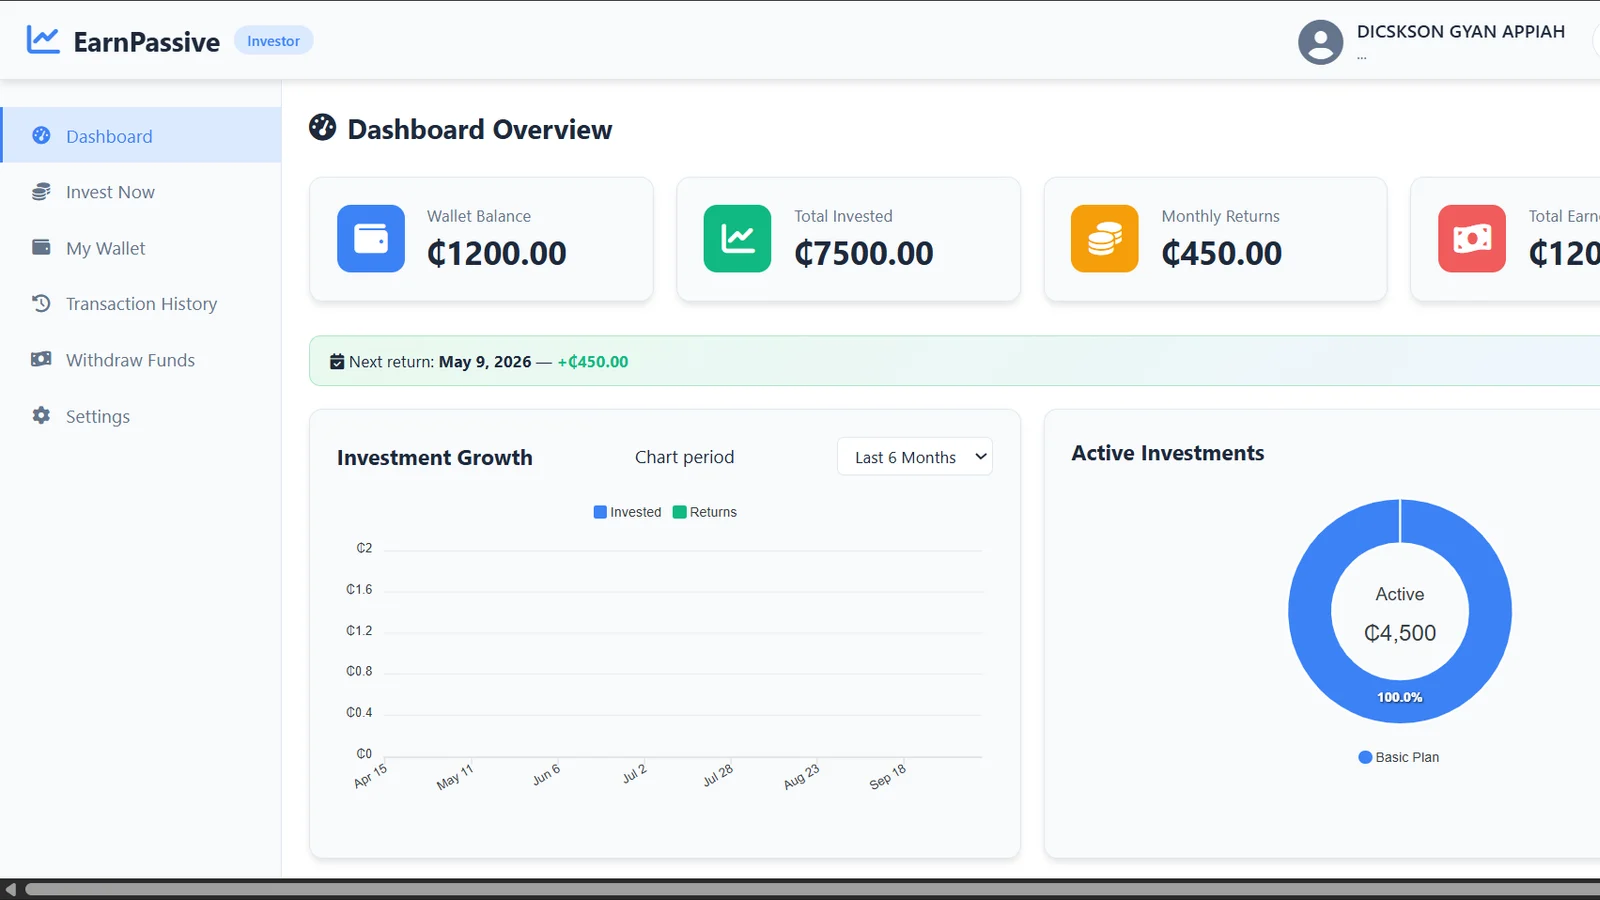Viewport: 1600px width, 900px height.
Task: Toggle the Returns legend swatch
Action: click(x=680, y=512)
